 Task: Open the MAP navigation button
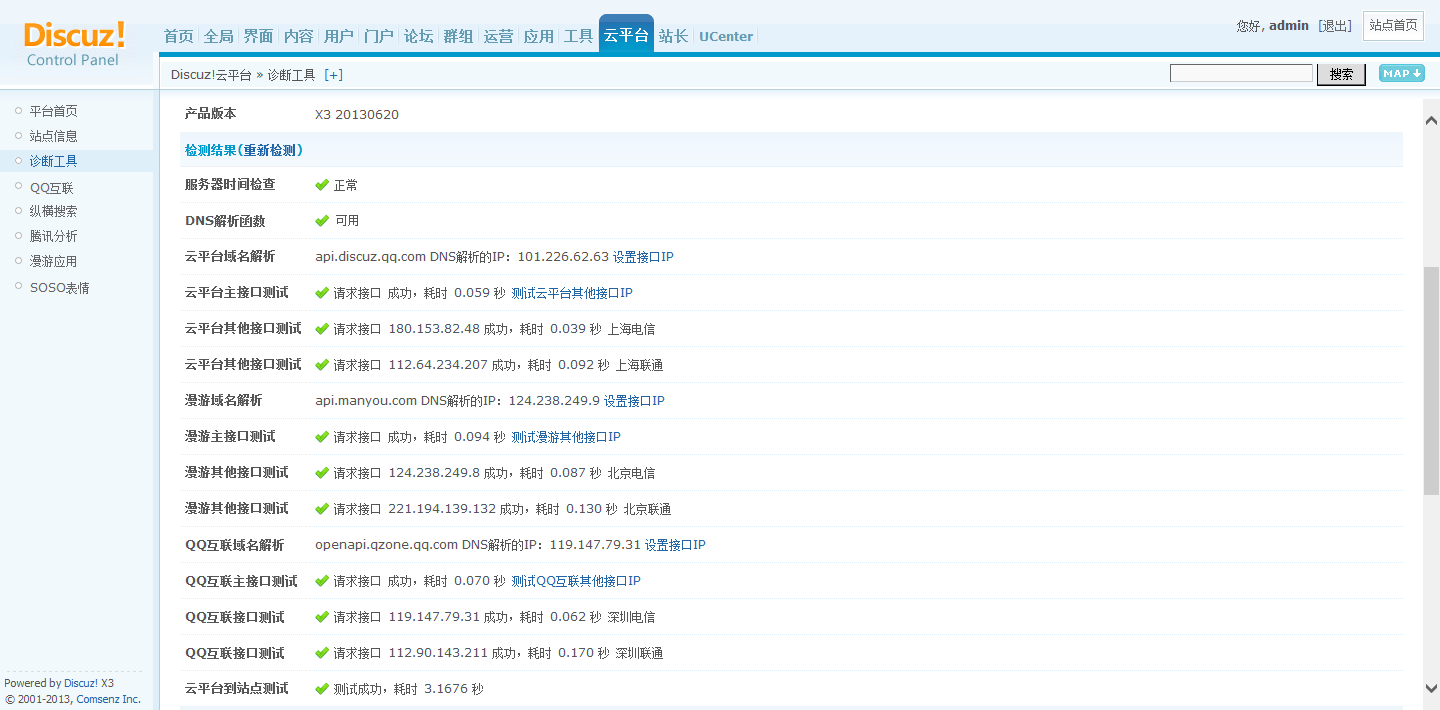[x=1402, y=74]
